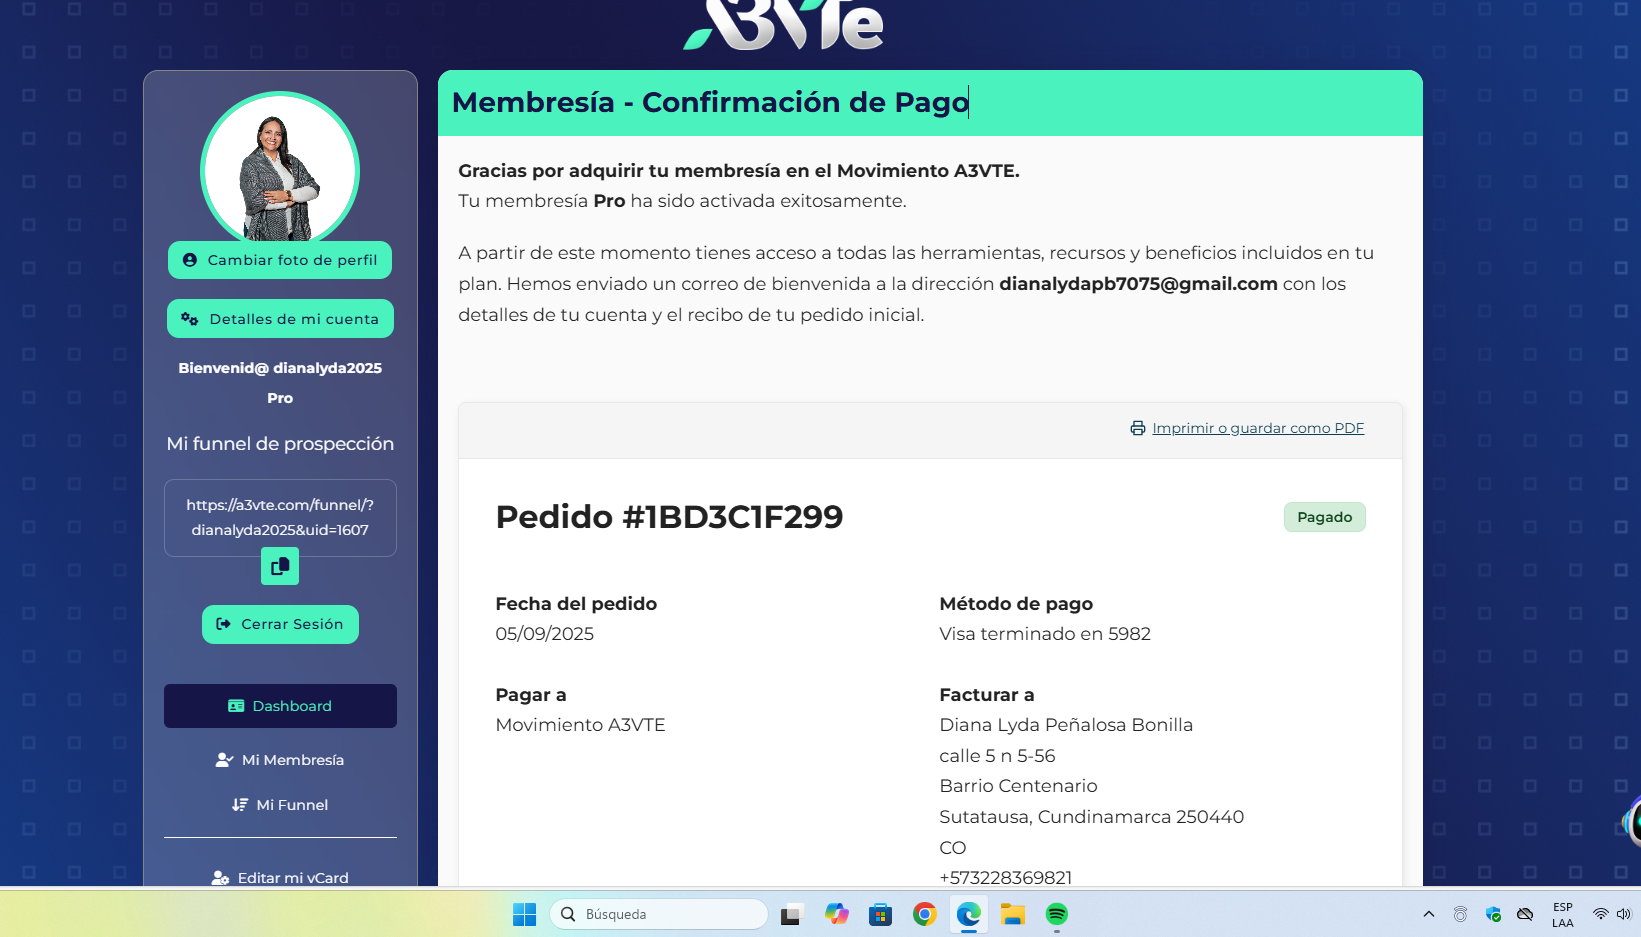Click the Dashboard card icon
Screen dimensions: 1641x937
point(236,706)
